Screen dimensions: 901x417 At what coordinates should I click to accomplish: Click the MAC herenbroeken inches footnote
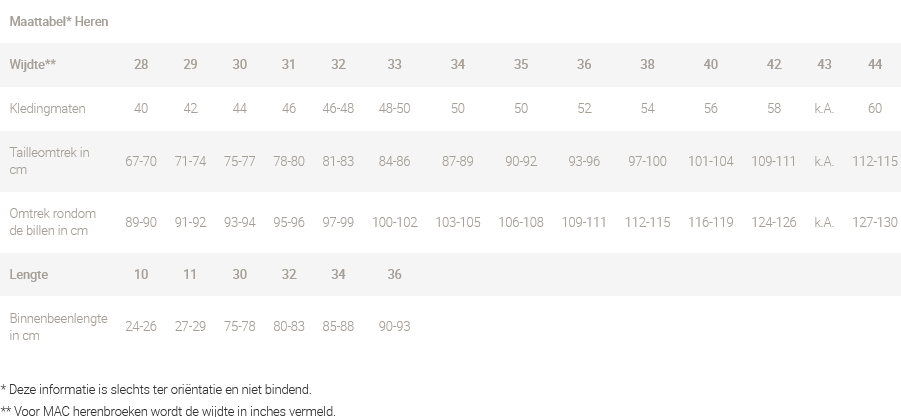point(169,410)
